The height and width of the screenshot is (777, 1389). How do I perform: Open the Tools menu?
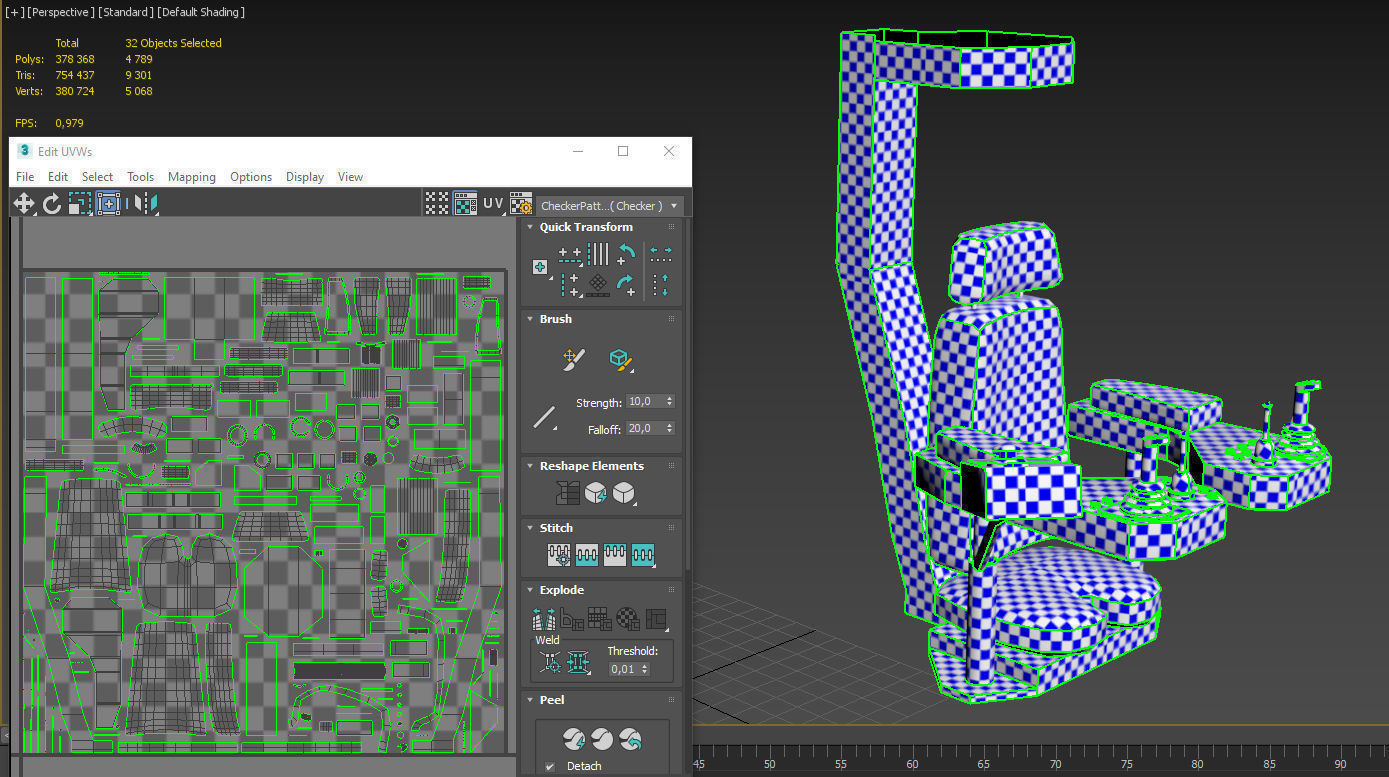point(140,177)
